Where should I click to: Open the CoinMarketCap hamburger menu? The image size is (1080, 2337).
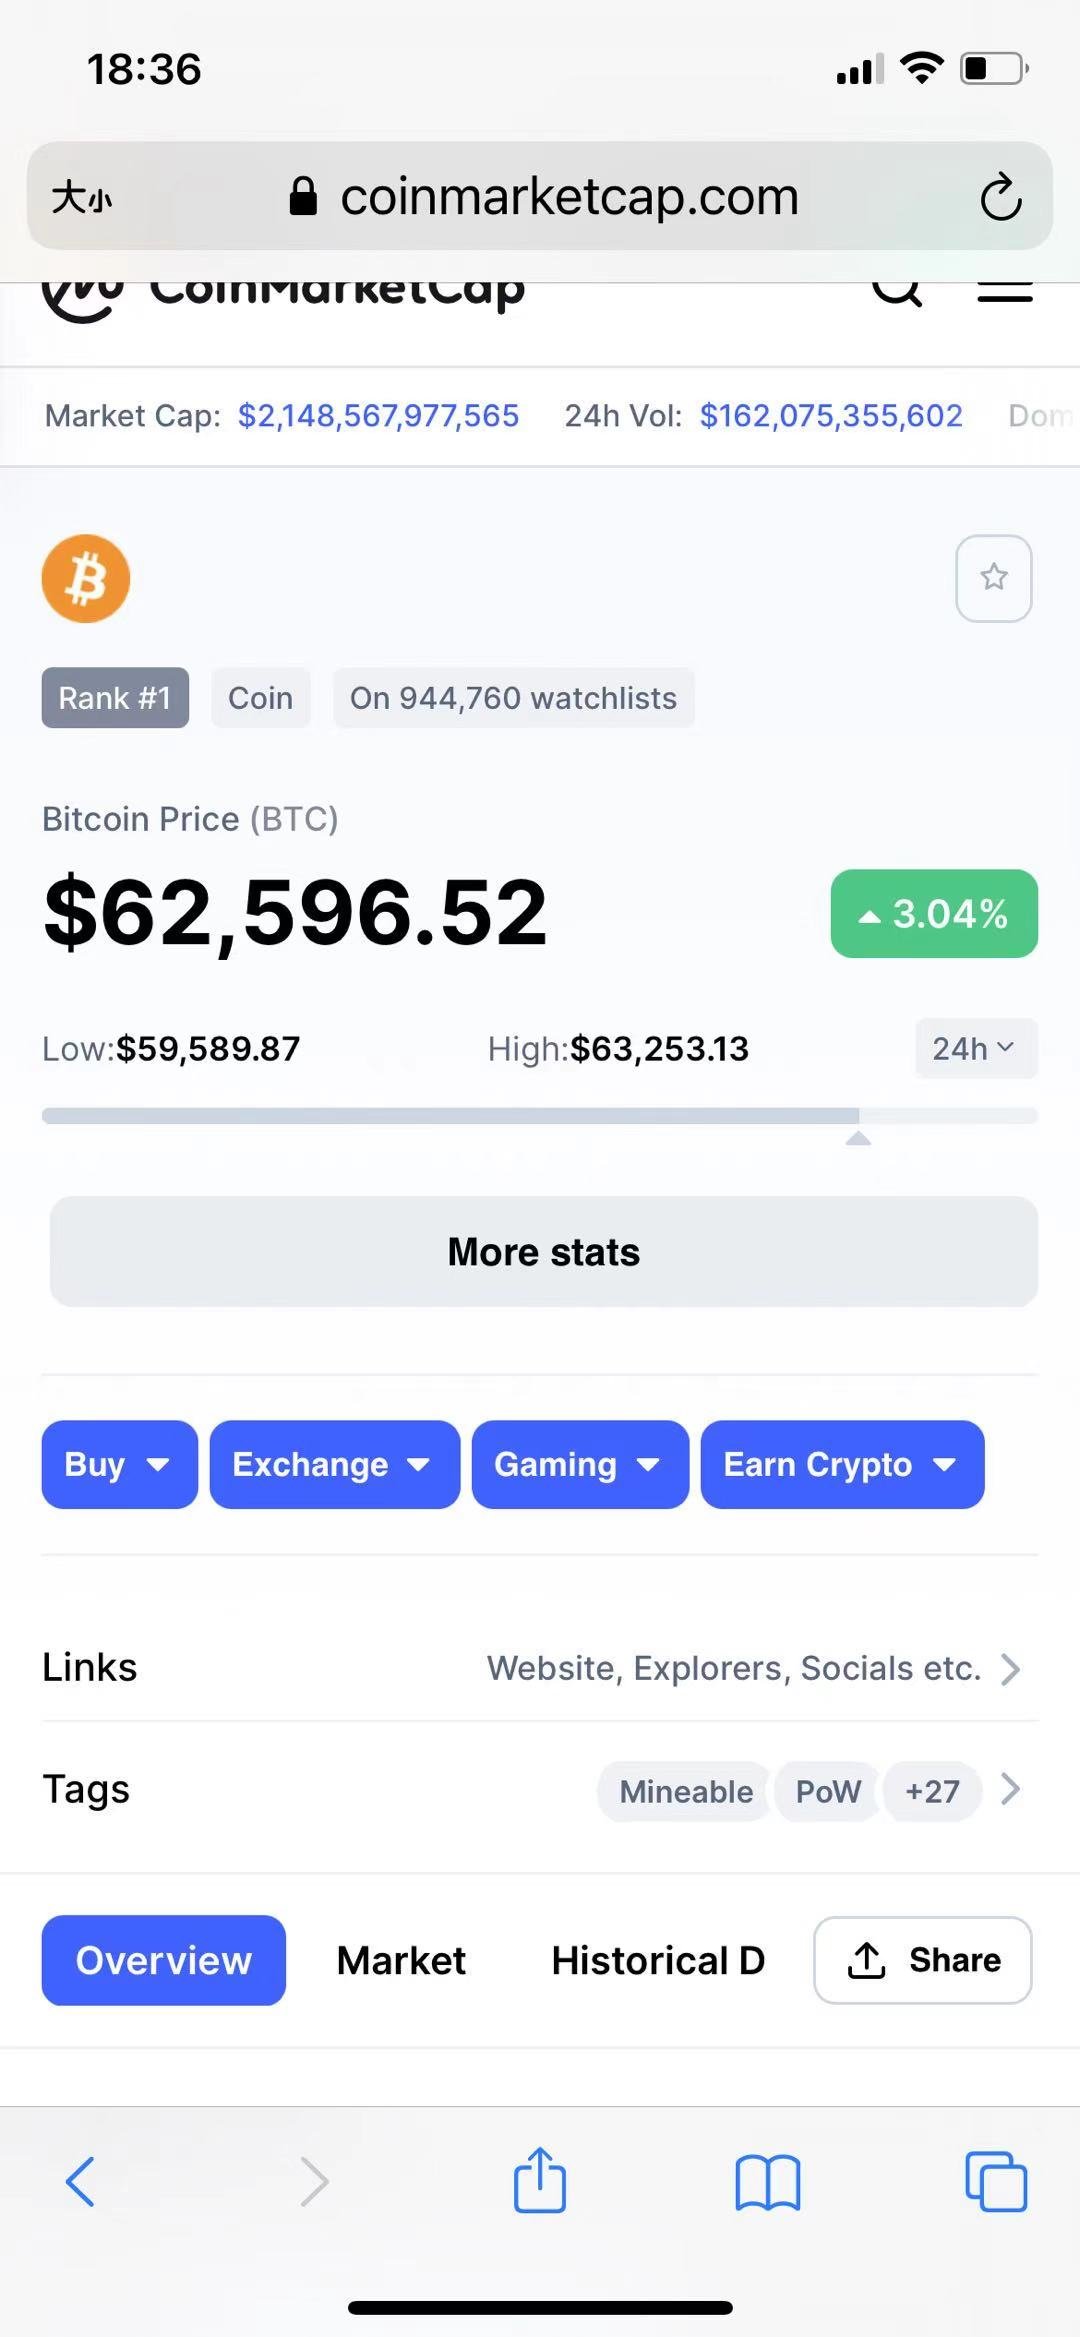tap(1004, 292)
